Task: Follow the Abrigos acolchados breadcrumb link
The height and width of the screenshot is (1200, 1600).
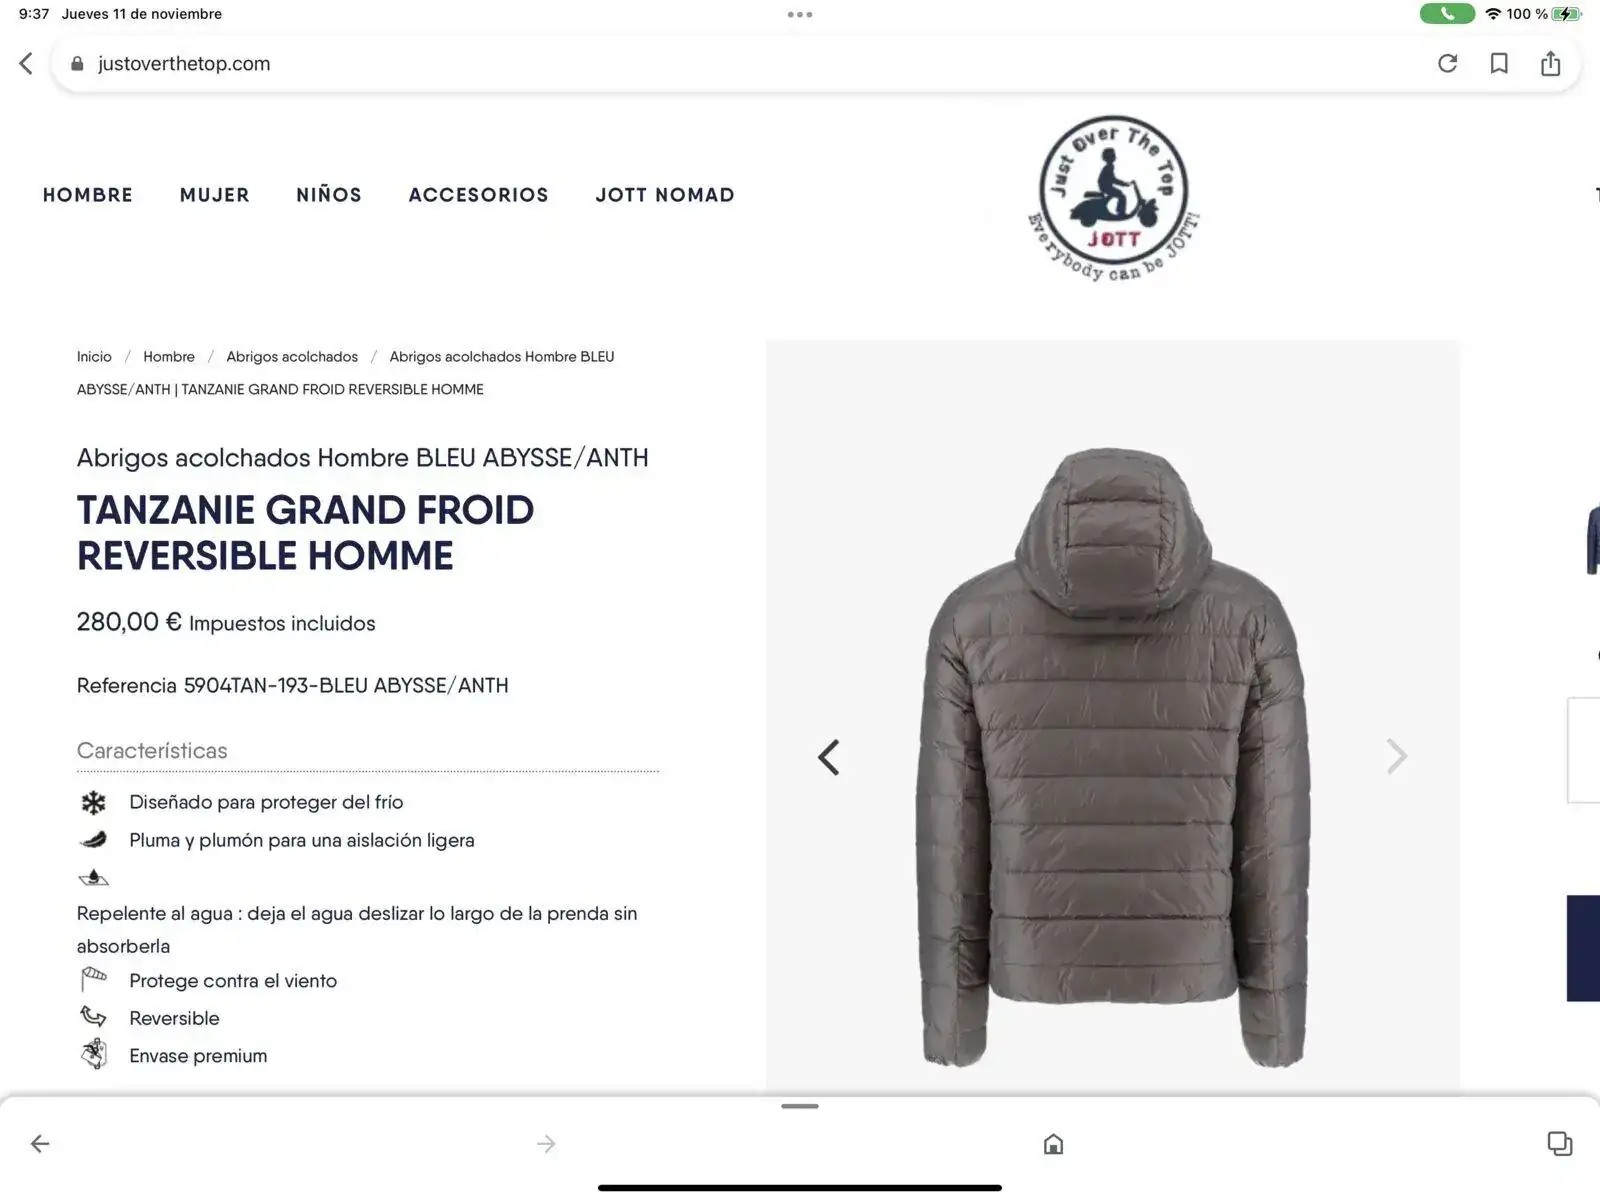Action: point(292,357)
